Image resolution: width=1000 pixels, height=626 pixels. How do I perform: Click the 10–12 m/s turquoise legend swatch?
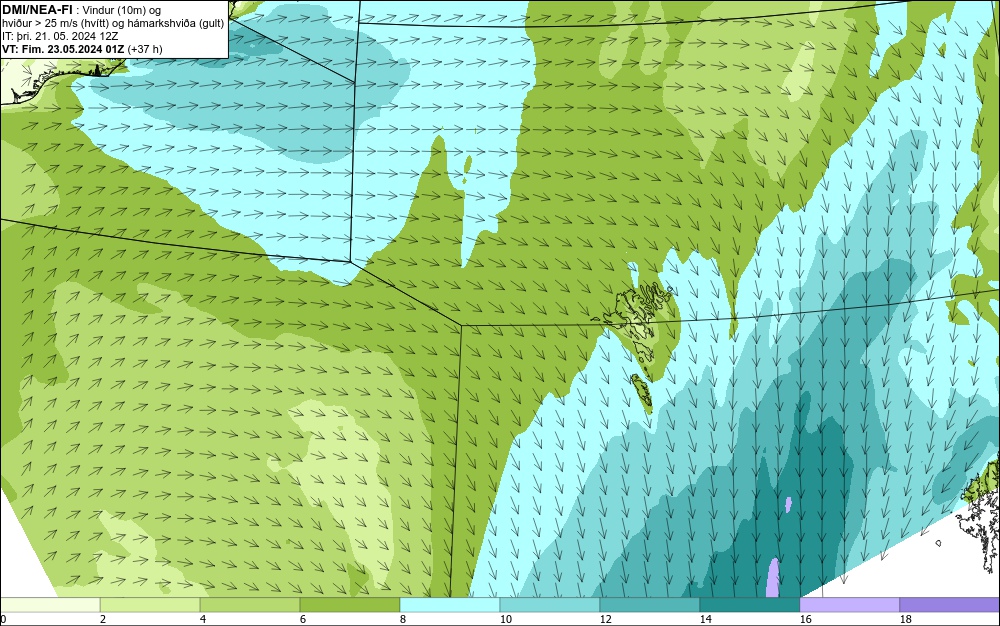click(x=550, y=604)
